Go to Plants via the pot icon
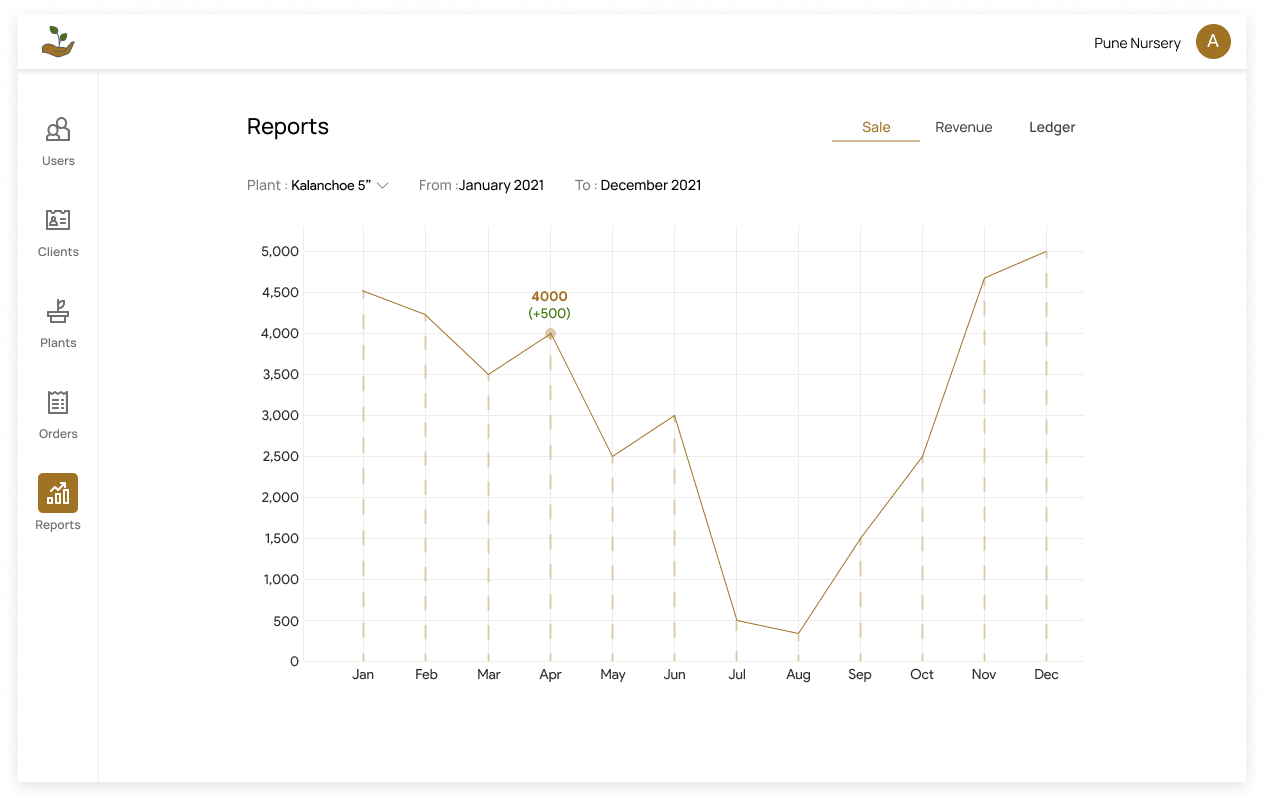 point(58,312)
